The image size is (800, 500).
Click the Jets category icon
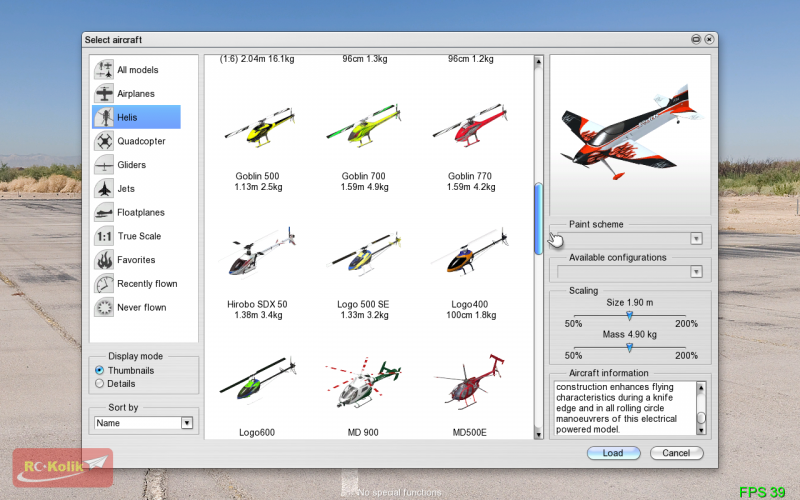coord(104,188)
